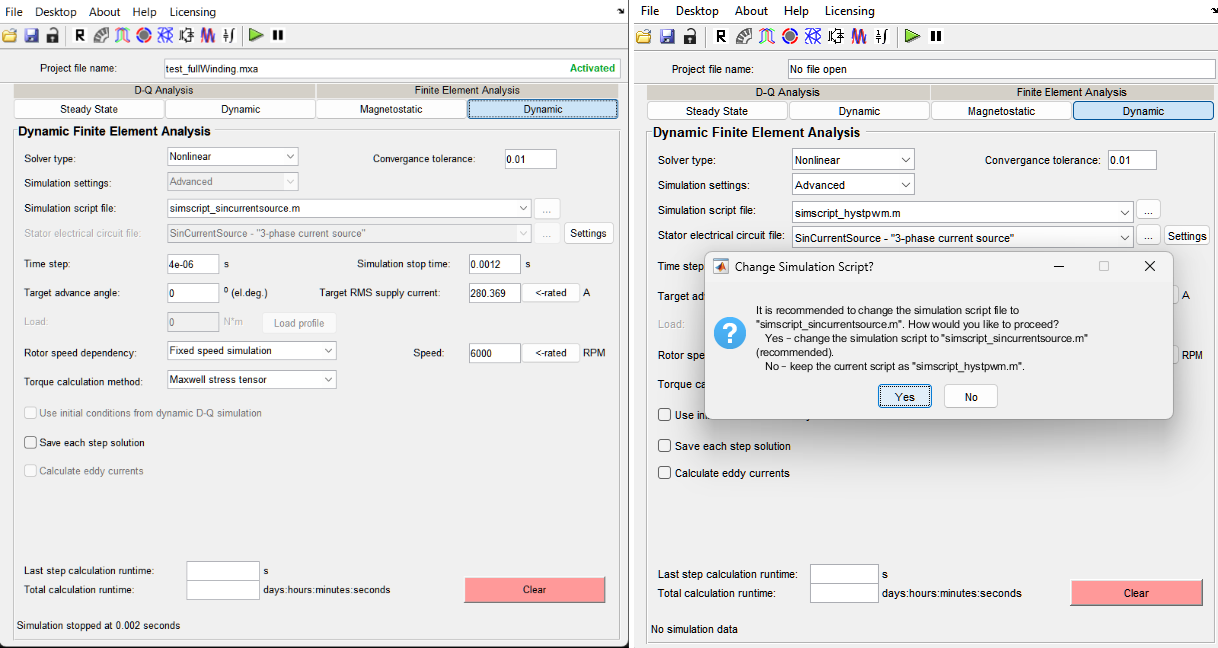
Task: Expand simscript_hystpwm.m script dropdown in right window
Action: point(963,212)
